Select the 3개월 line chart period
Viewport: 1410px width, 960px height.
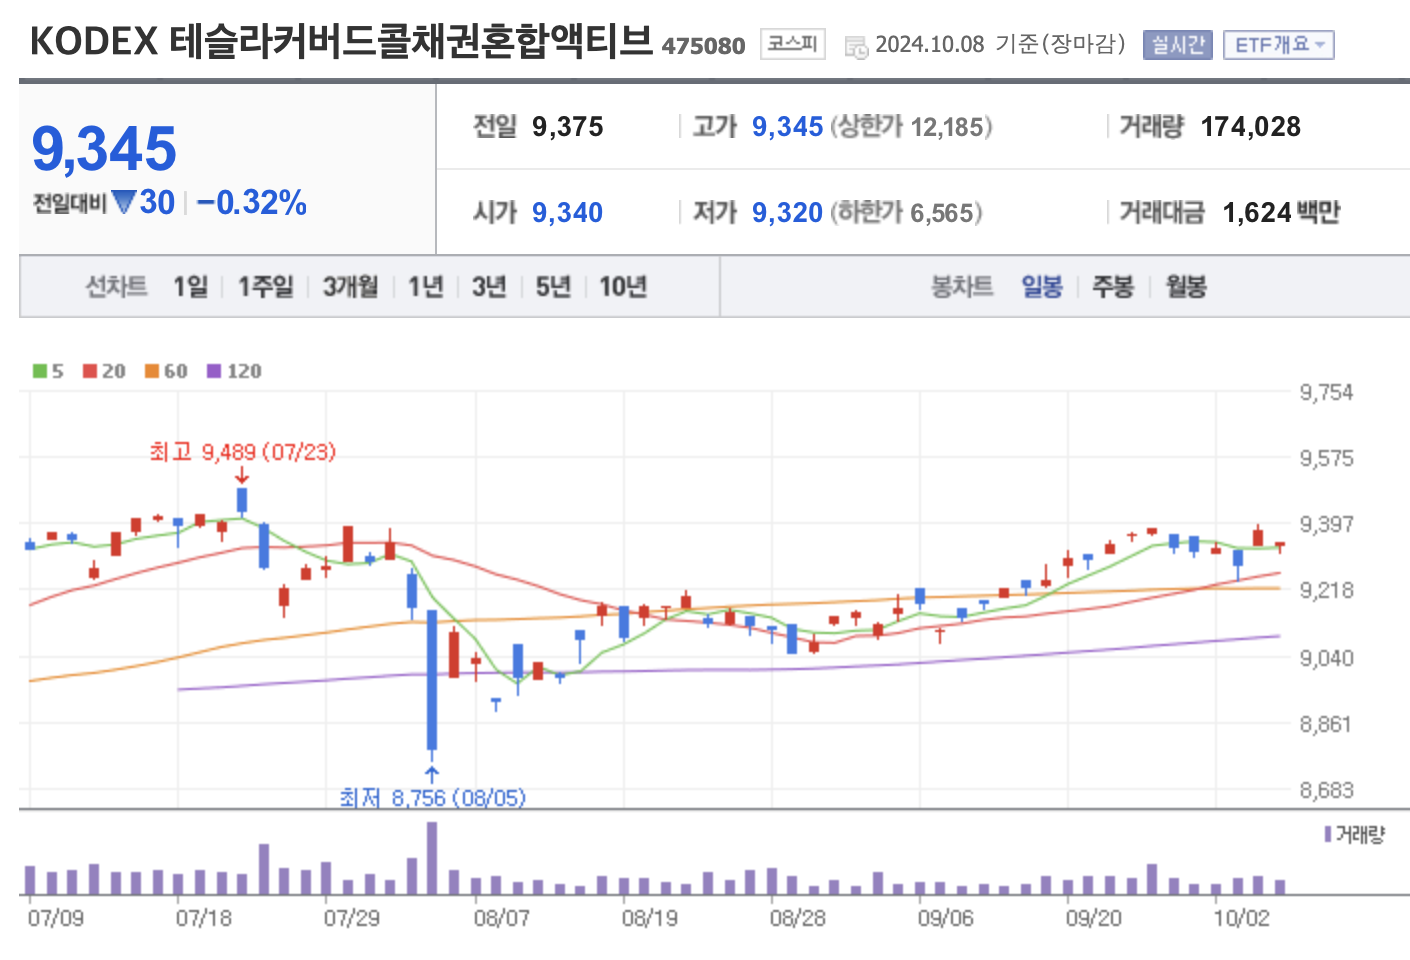point(350,287)
